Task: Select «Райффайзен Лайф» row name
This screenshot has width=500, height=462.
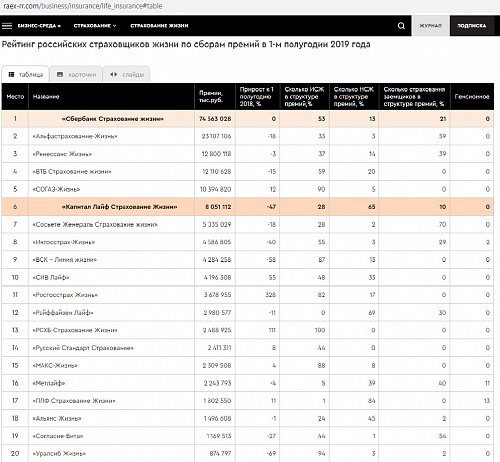Action: [x=63, y=313]
